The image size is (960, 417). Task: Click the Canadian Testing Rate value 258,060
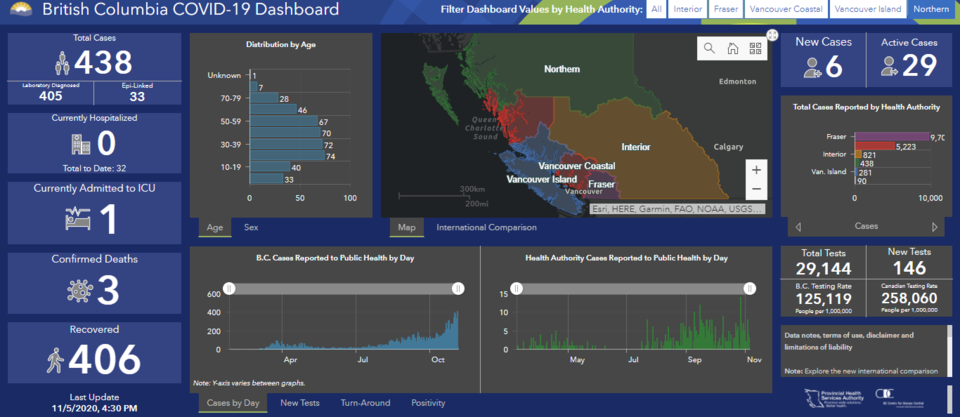(x=909, y=299)
